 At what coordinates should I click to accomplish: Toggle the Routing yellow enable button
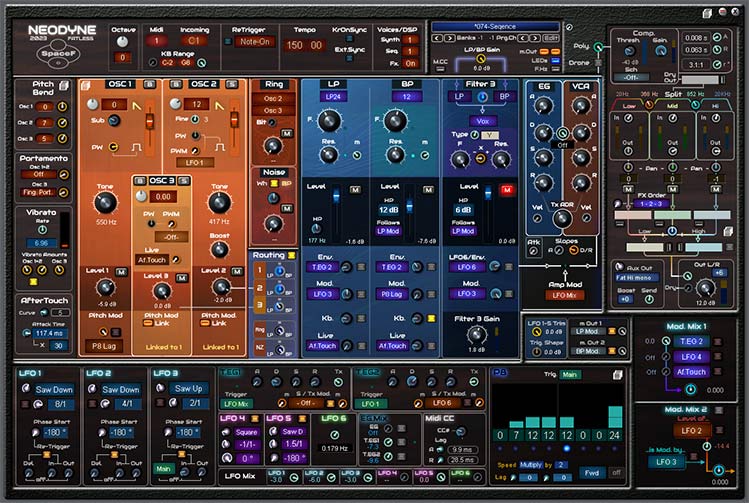pos(291,256)
